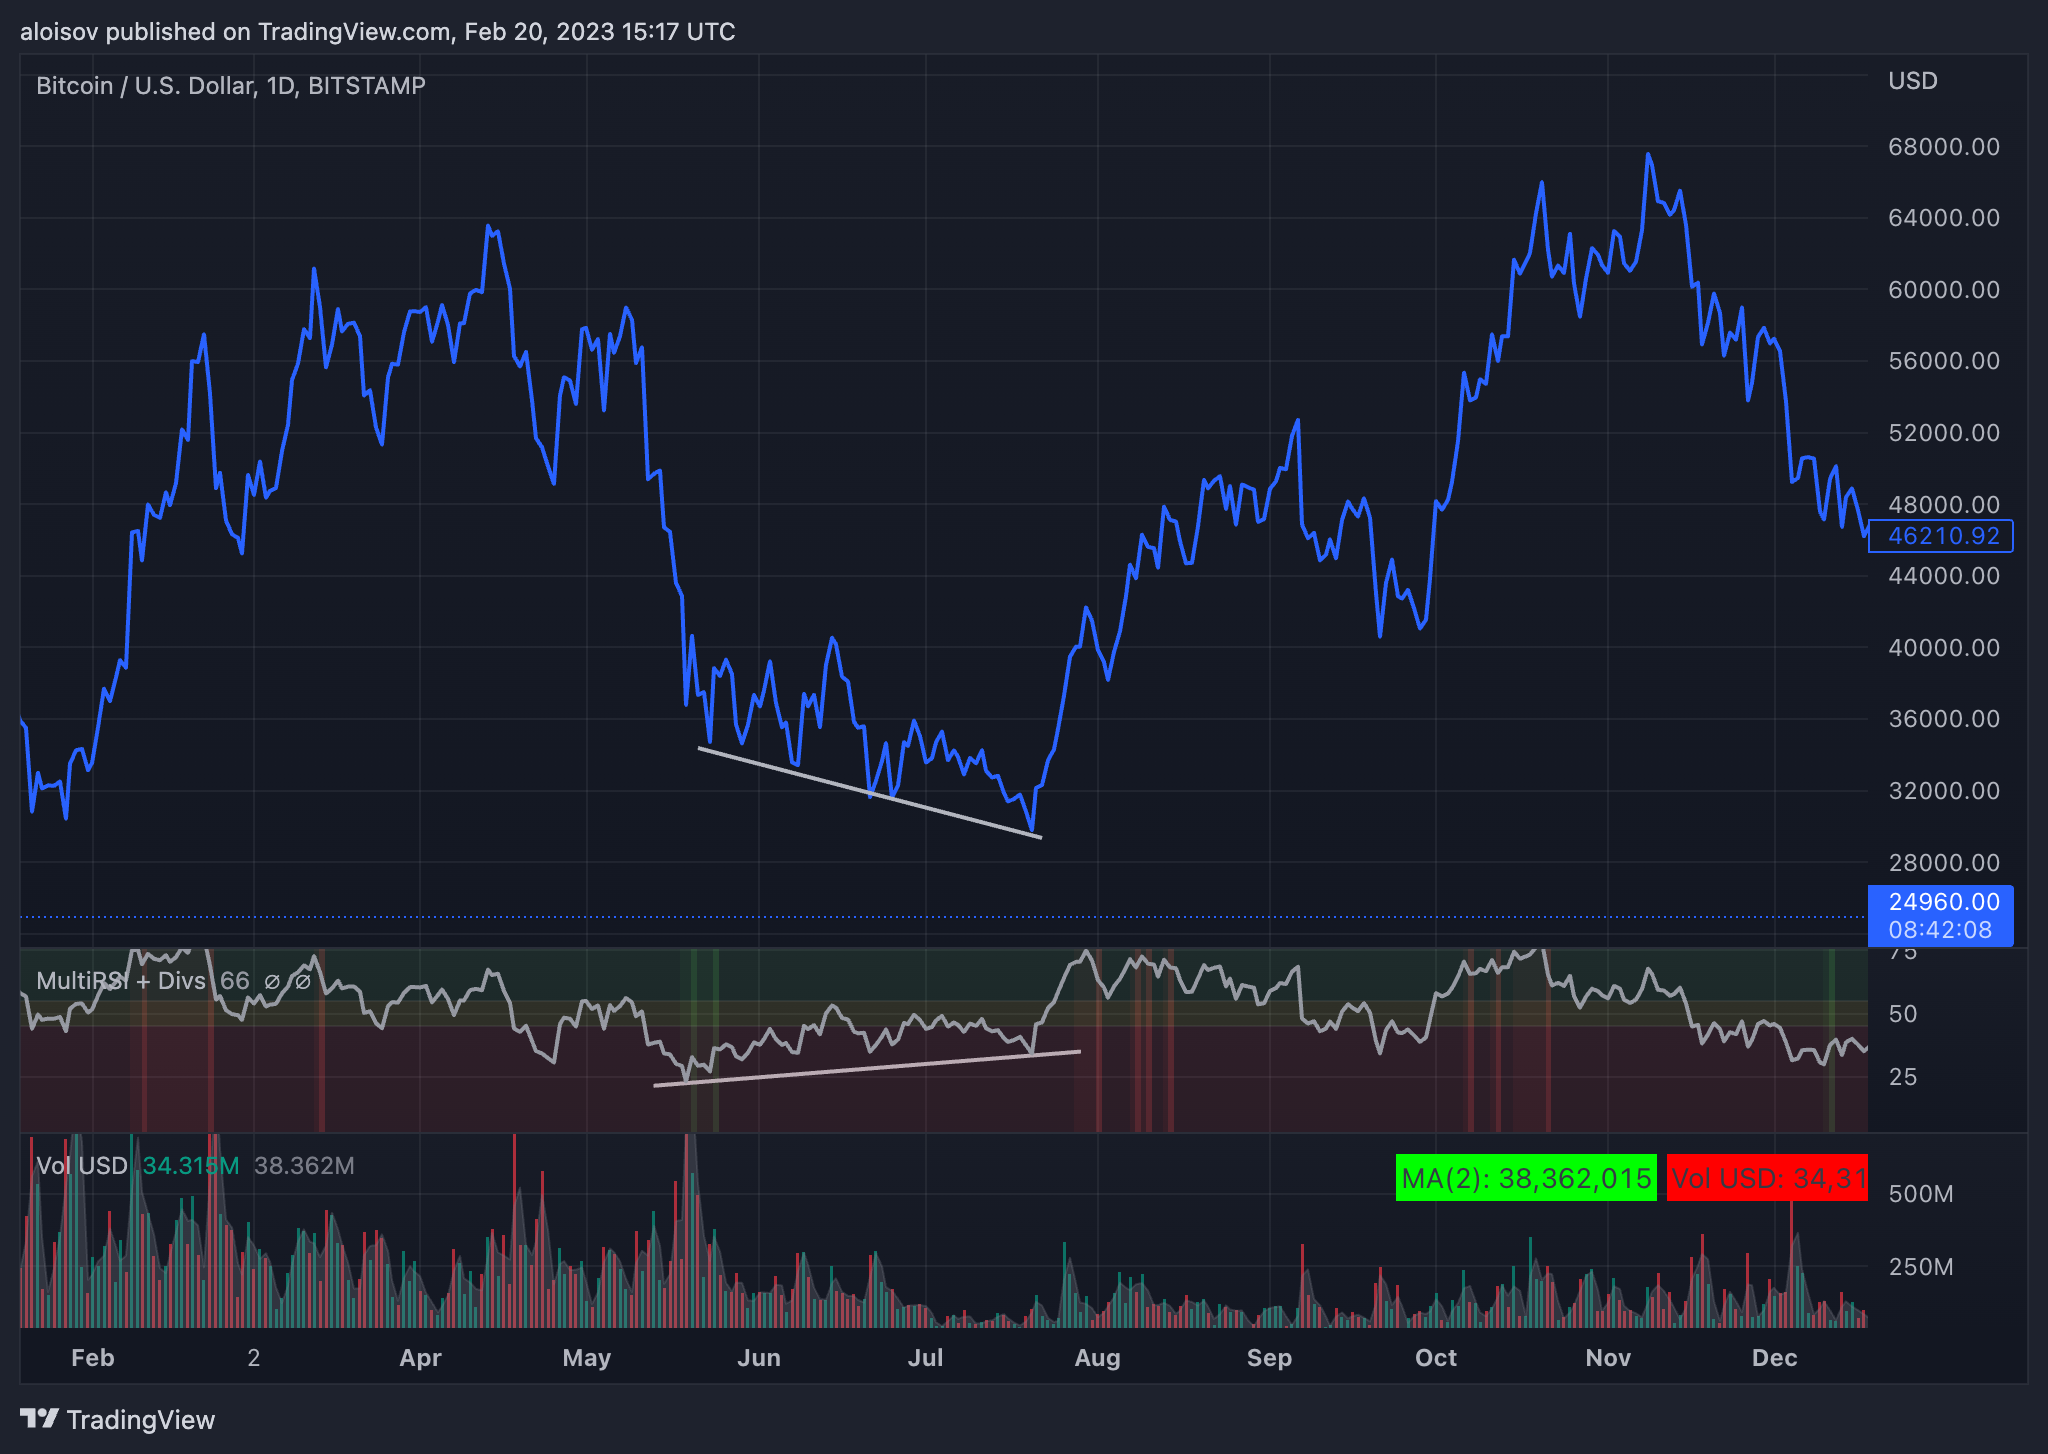The width and height of the screenshot is (2048, 1454).
Task: Click the Vol USD indicator label
Action: [x=82, y=1166]
